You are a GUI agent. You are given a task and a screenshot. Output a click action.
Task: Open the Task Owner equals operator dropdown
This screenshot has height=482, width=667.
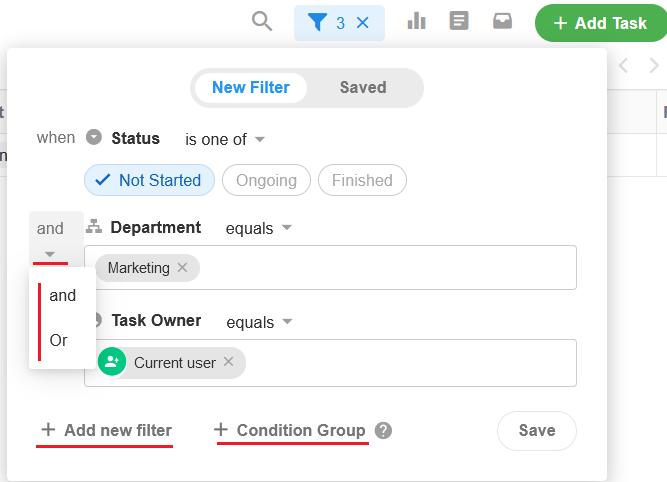click(259, 322)
